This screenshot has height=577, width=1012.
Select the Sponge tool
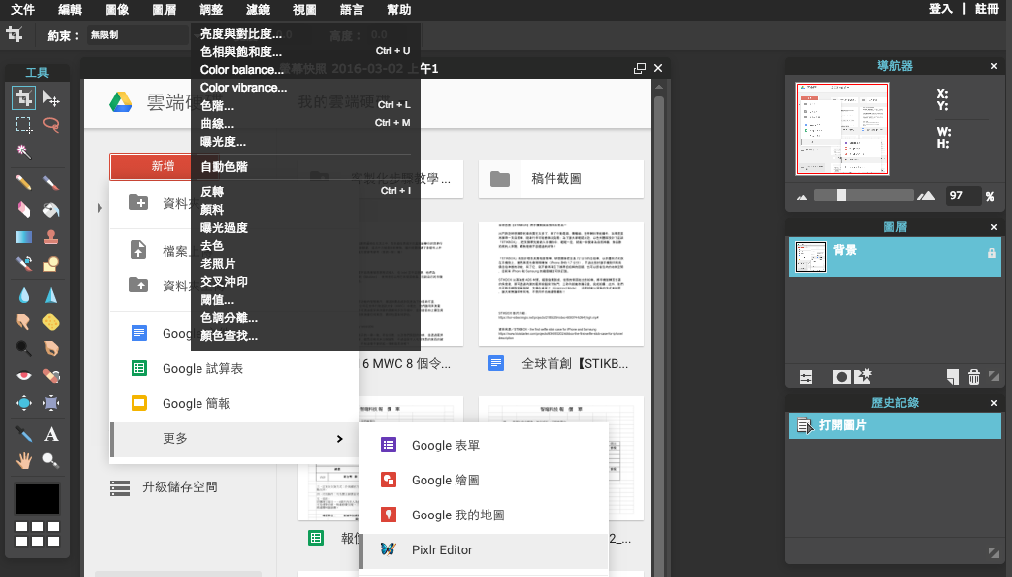point(51,321)
